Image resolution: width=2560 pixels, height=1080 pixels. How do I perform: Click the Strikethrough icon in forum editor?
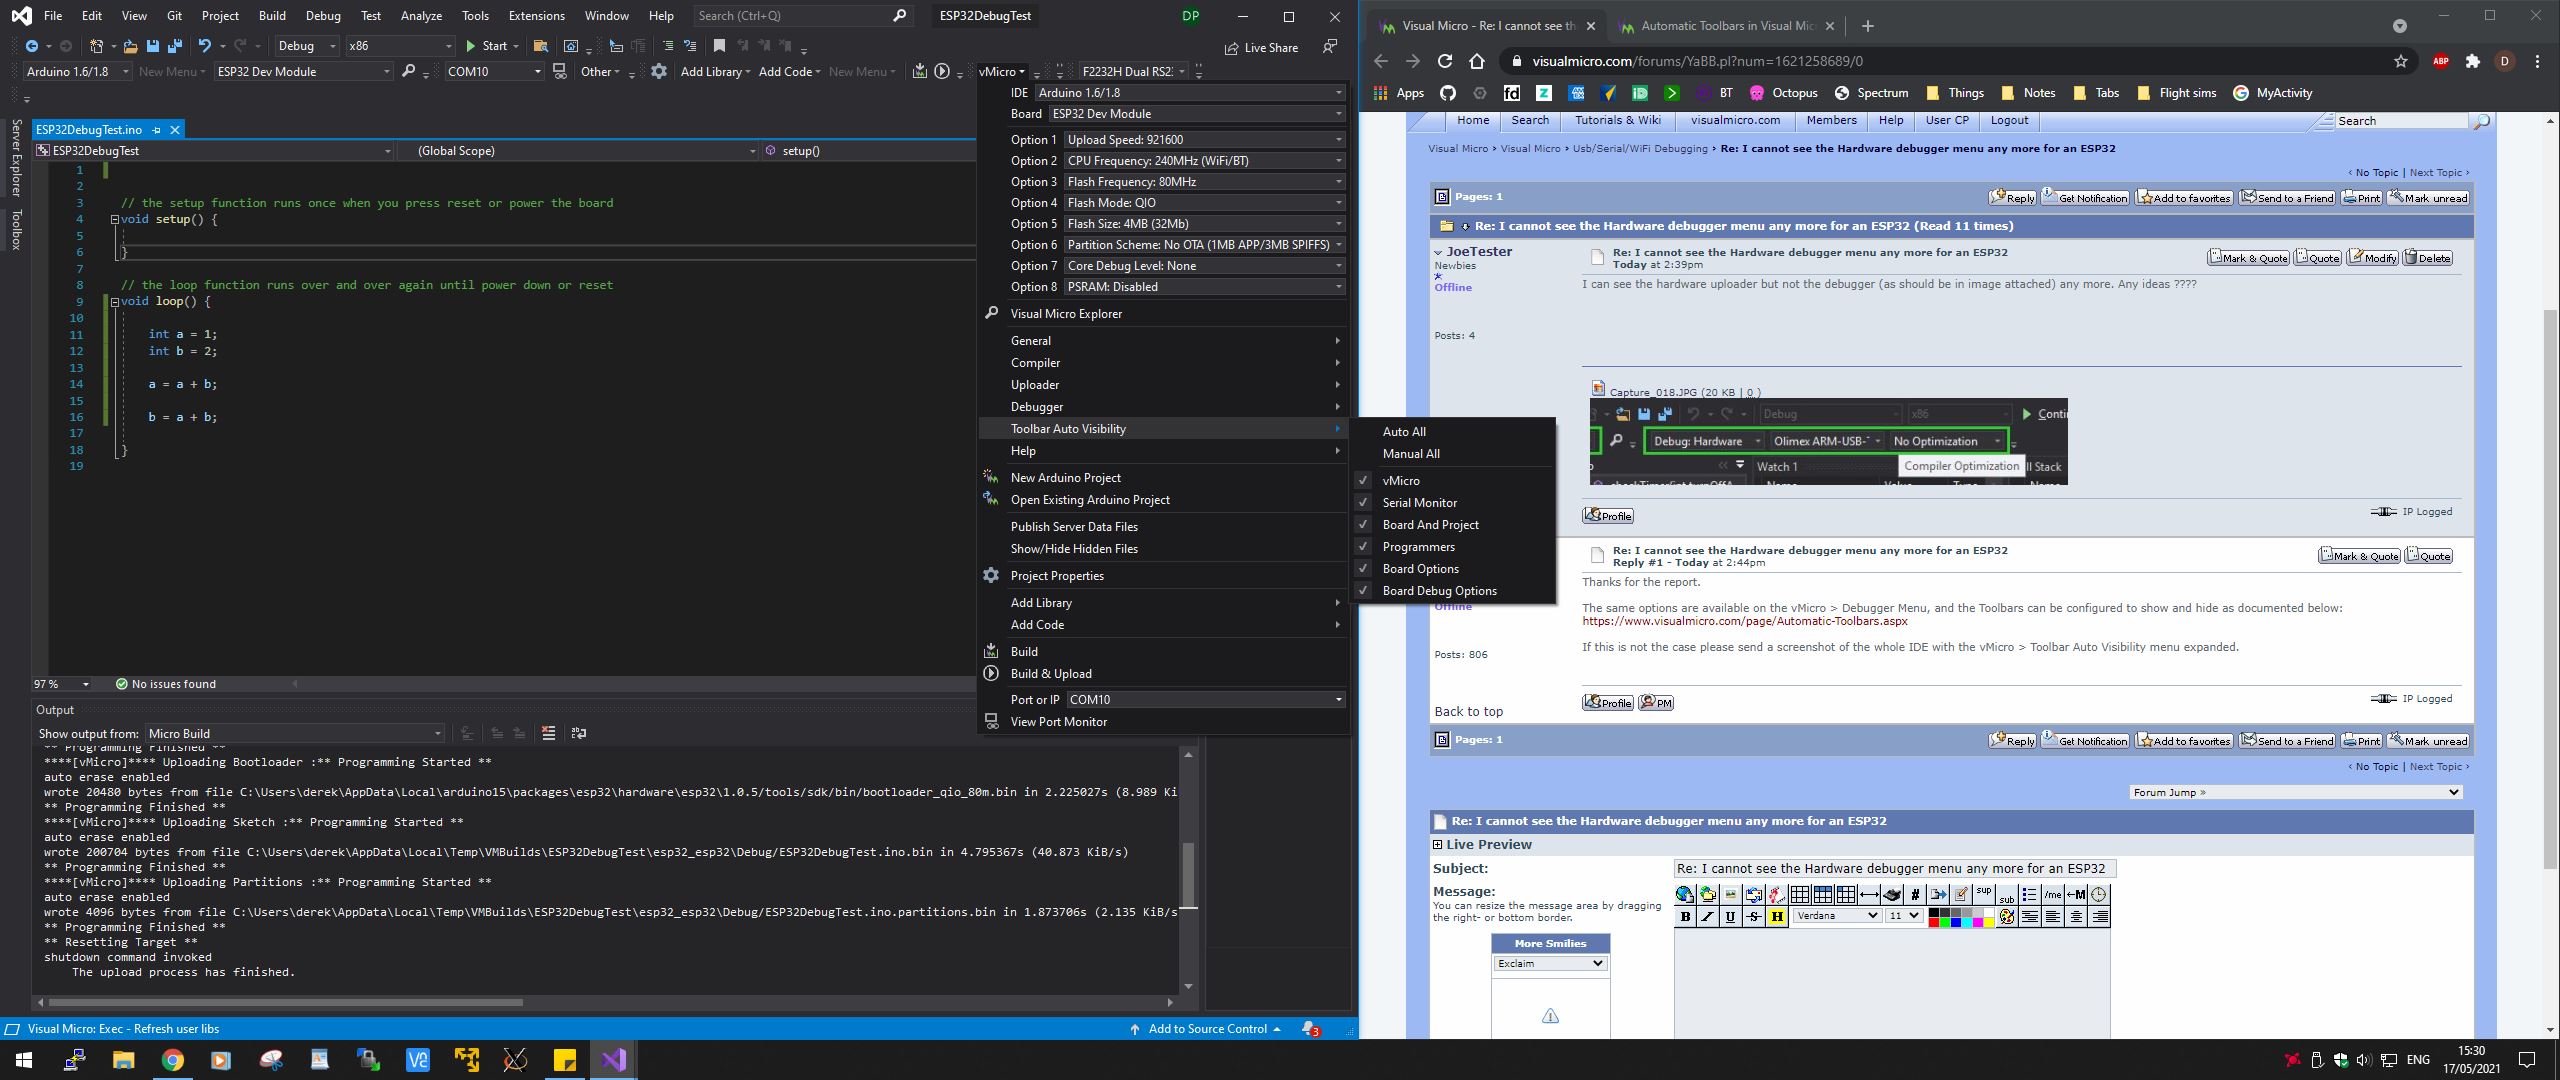coord(1754,916)
